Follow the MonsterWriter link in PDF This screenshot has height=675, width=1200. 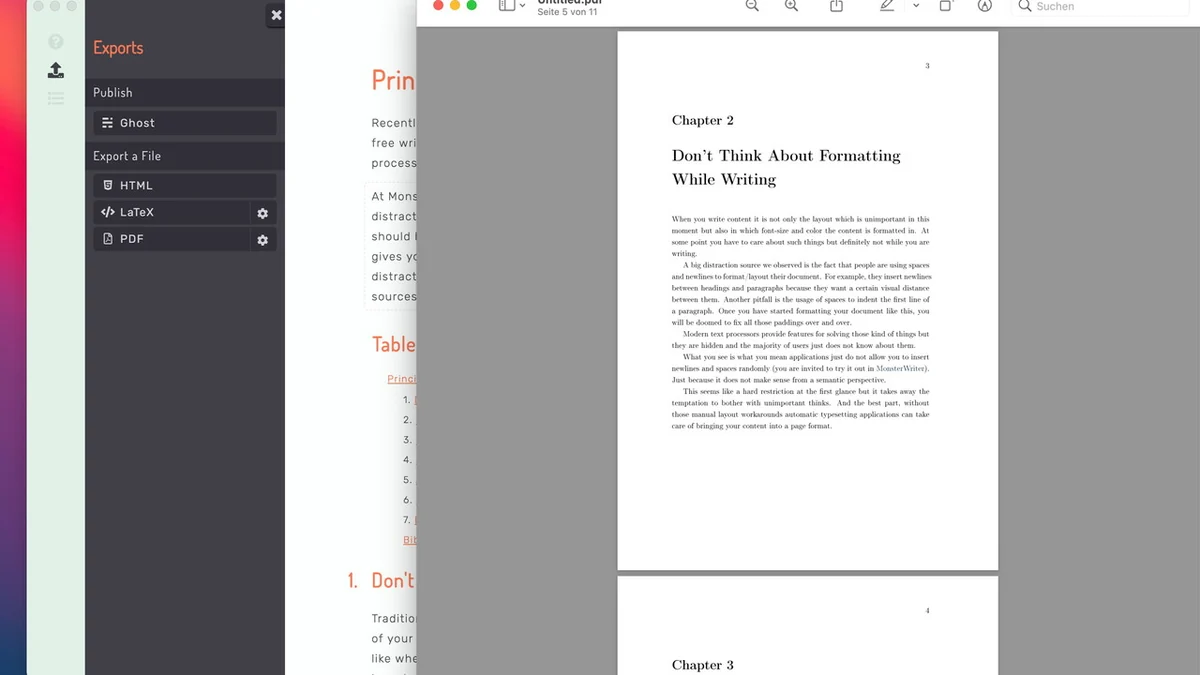point(901,369)
